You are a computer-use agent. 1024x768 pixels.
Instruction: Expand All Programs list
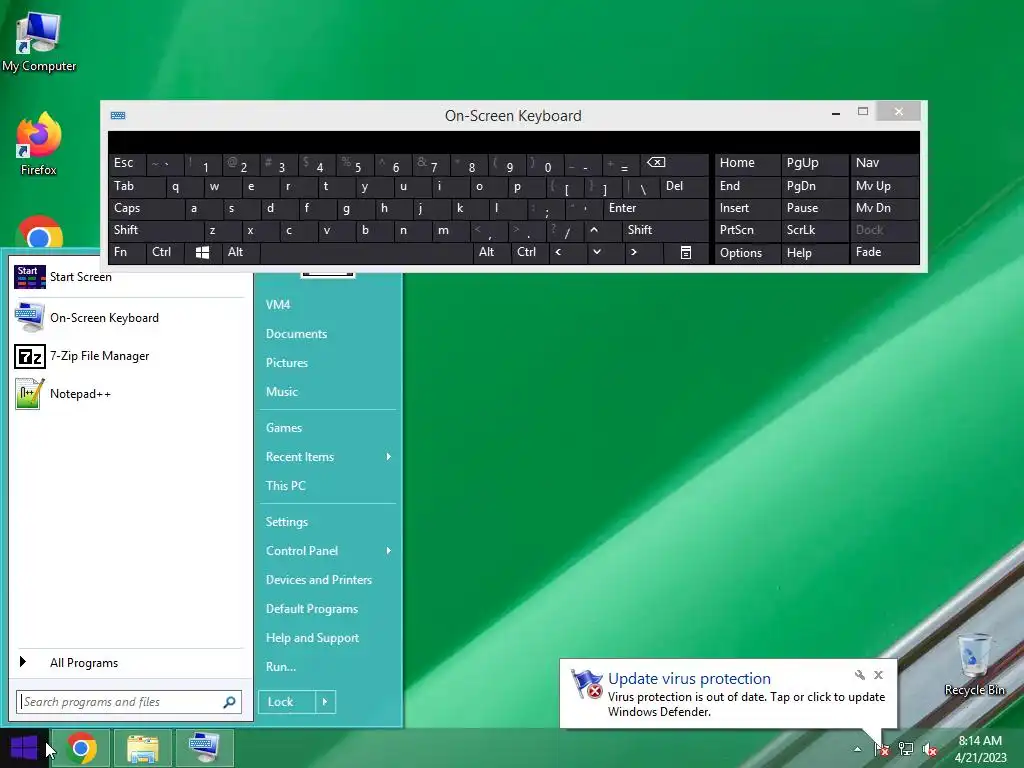(129, 663)
